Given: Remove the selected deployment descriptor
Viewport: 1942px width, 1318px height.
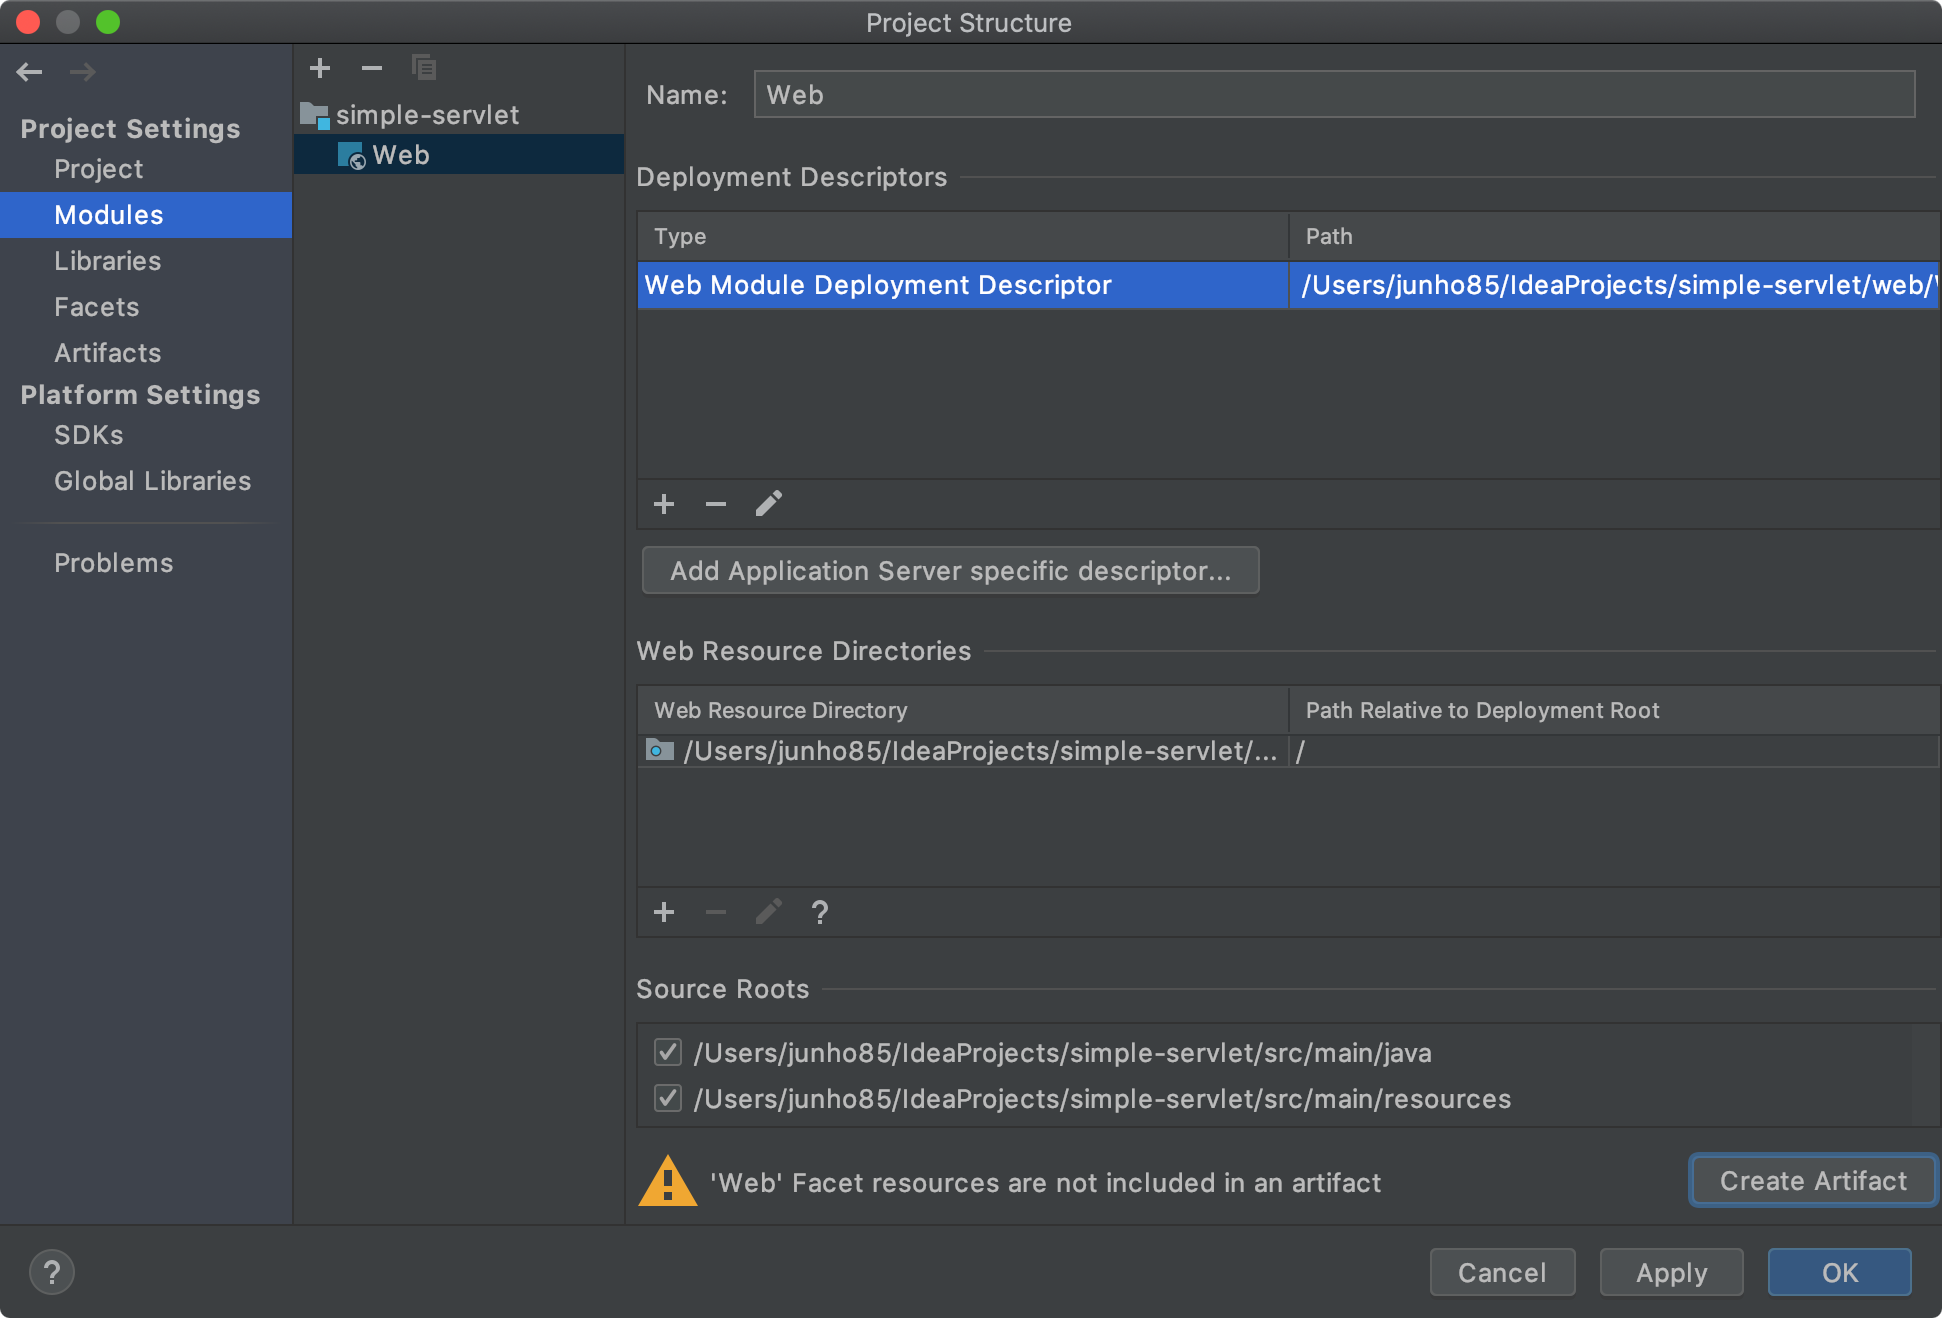Looking at the screenshot, I should pyautogui.click(x=716, y=504).
